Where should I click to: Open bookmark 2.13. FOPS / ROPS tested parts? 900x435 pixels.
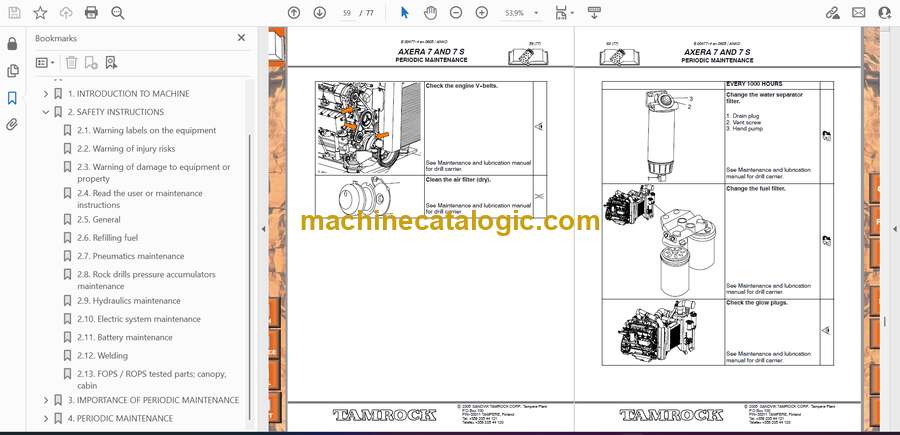click(152, 380)
